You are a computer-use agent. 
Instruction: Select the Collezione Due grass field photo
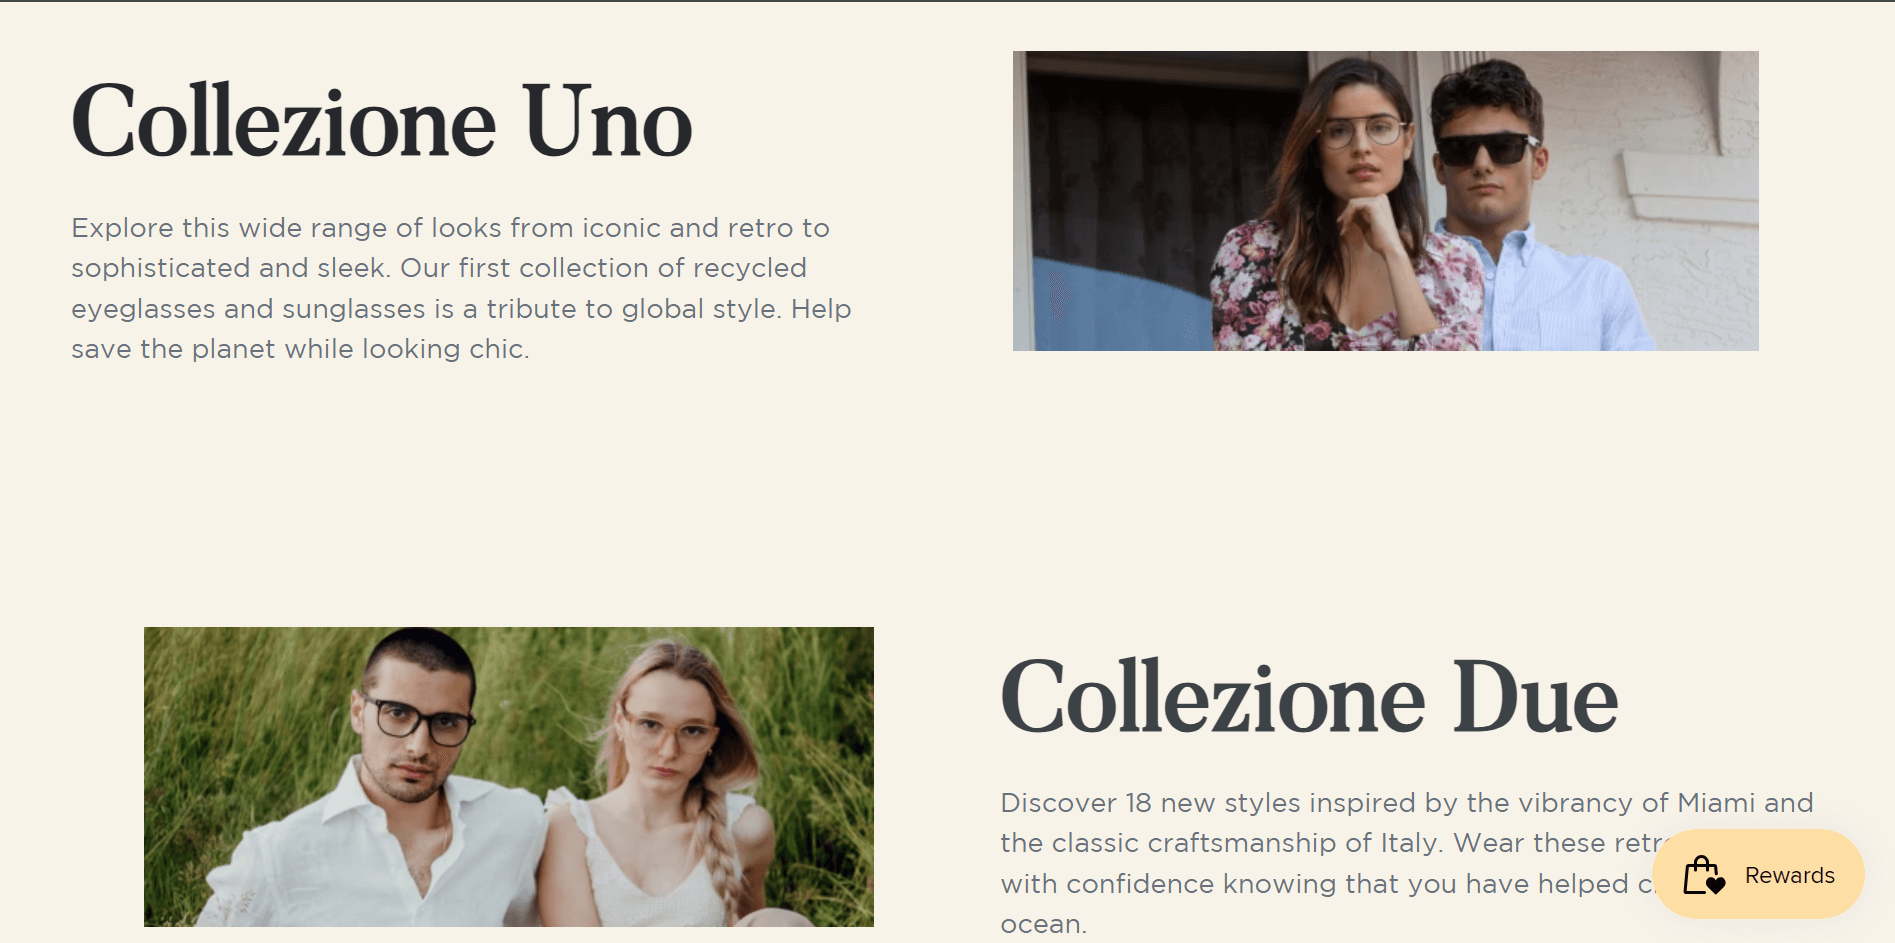pyautogui.click(x=508, y=776)
